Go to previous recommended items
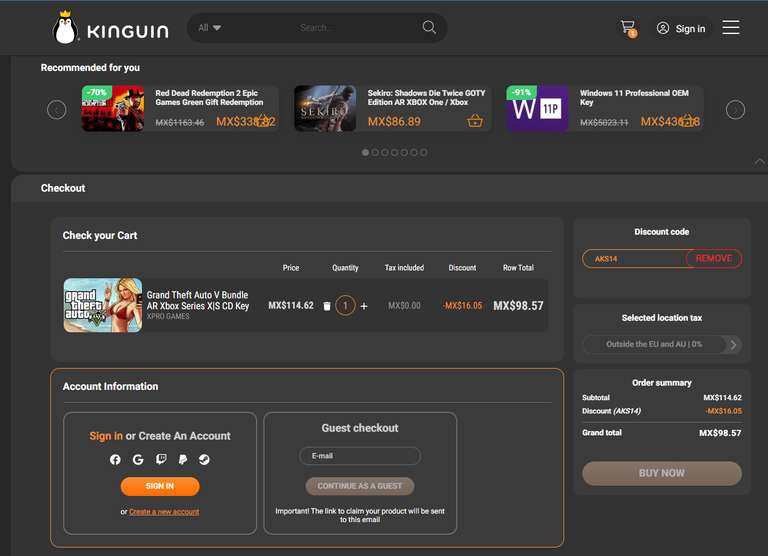Image resolution: width=768 pixels, height=556 pixels. 57,109
